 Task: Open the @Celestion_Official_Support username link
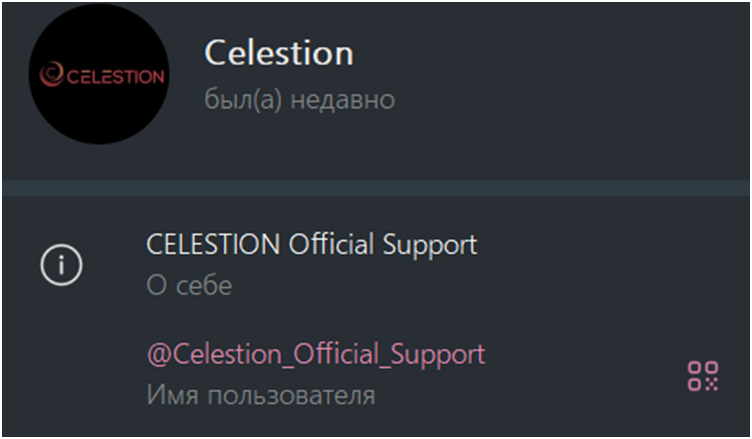coord(316,353)
